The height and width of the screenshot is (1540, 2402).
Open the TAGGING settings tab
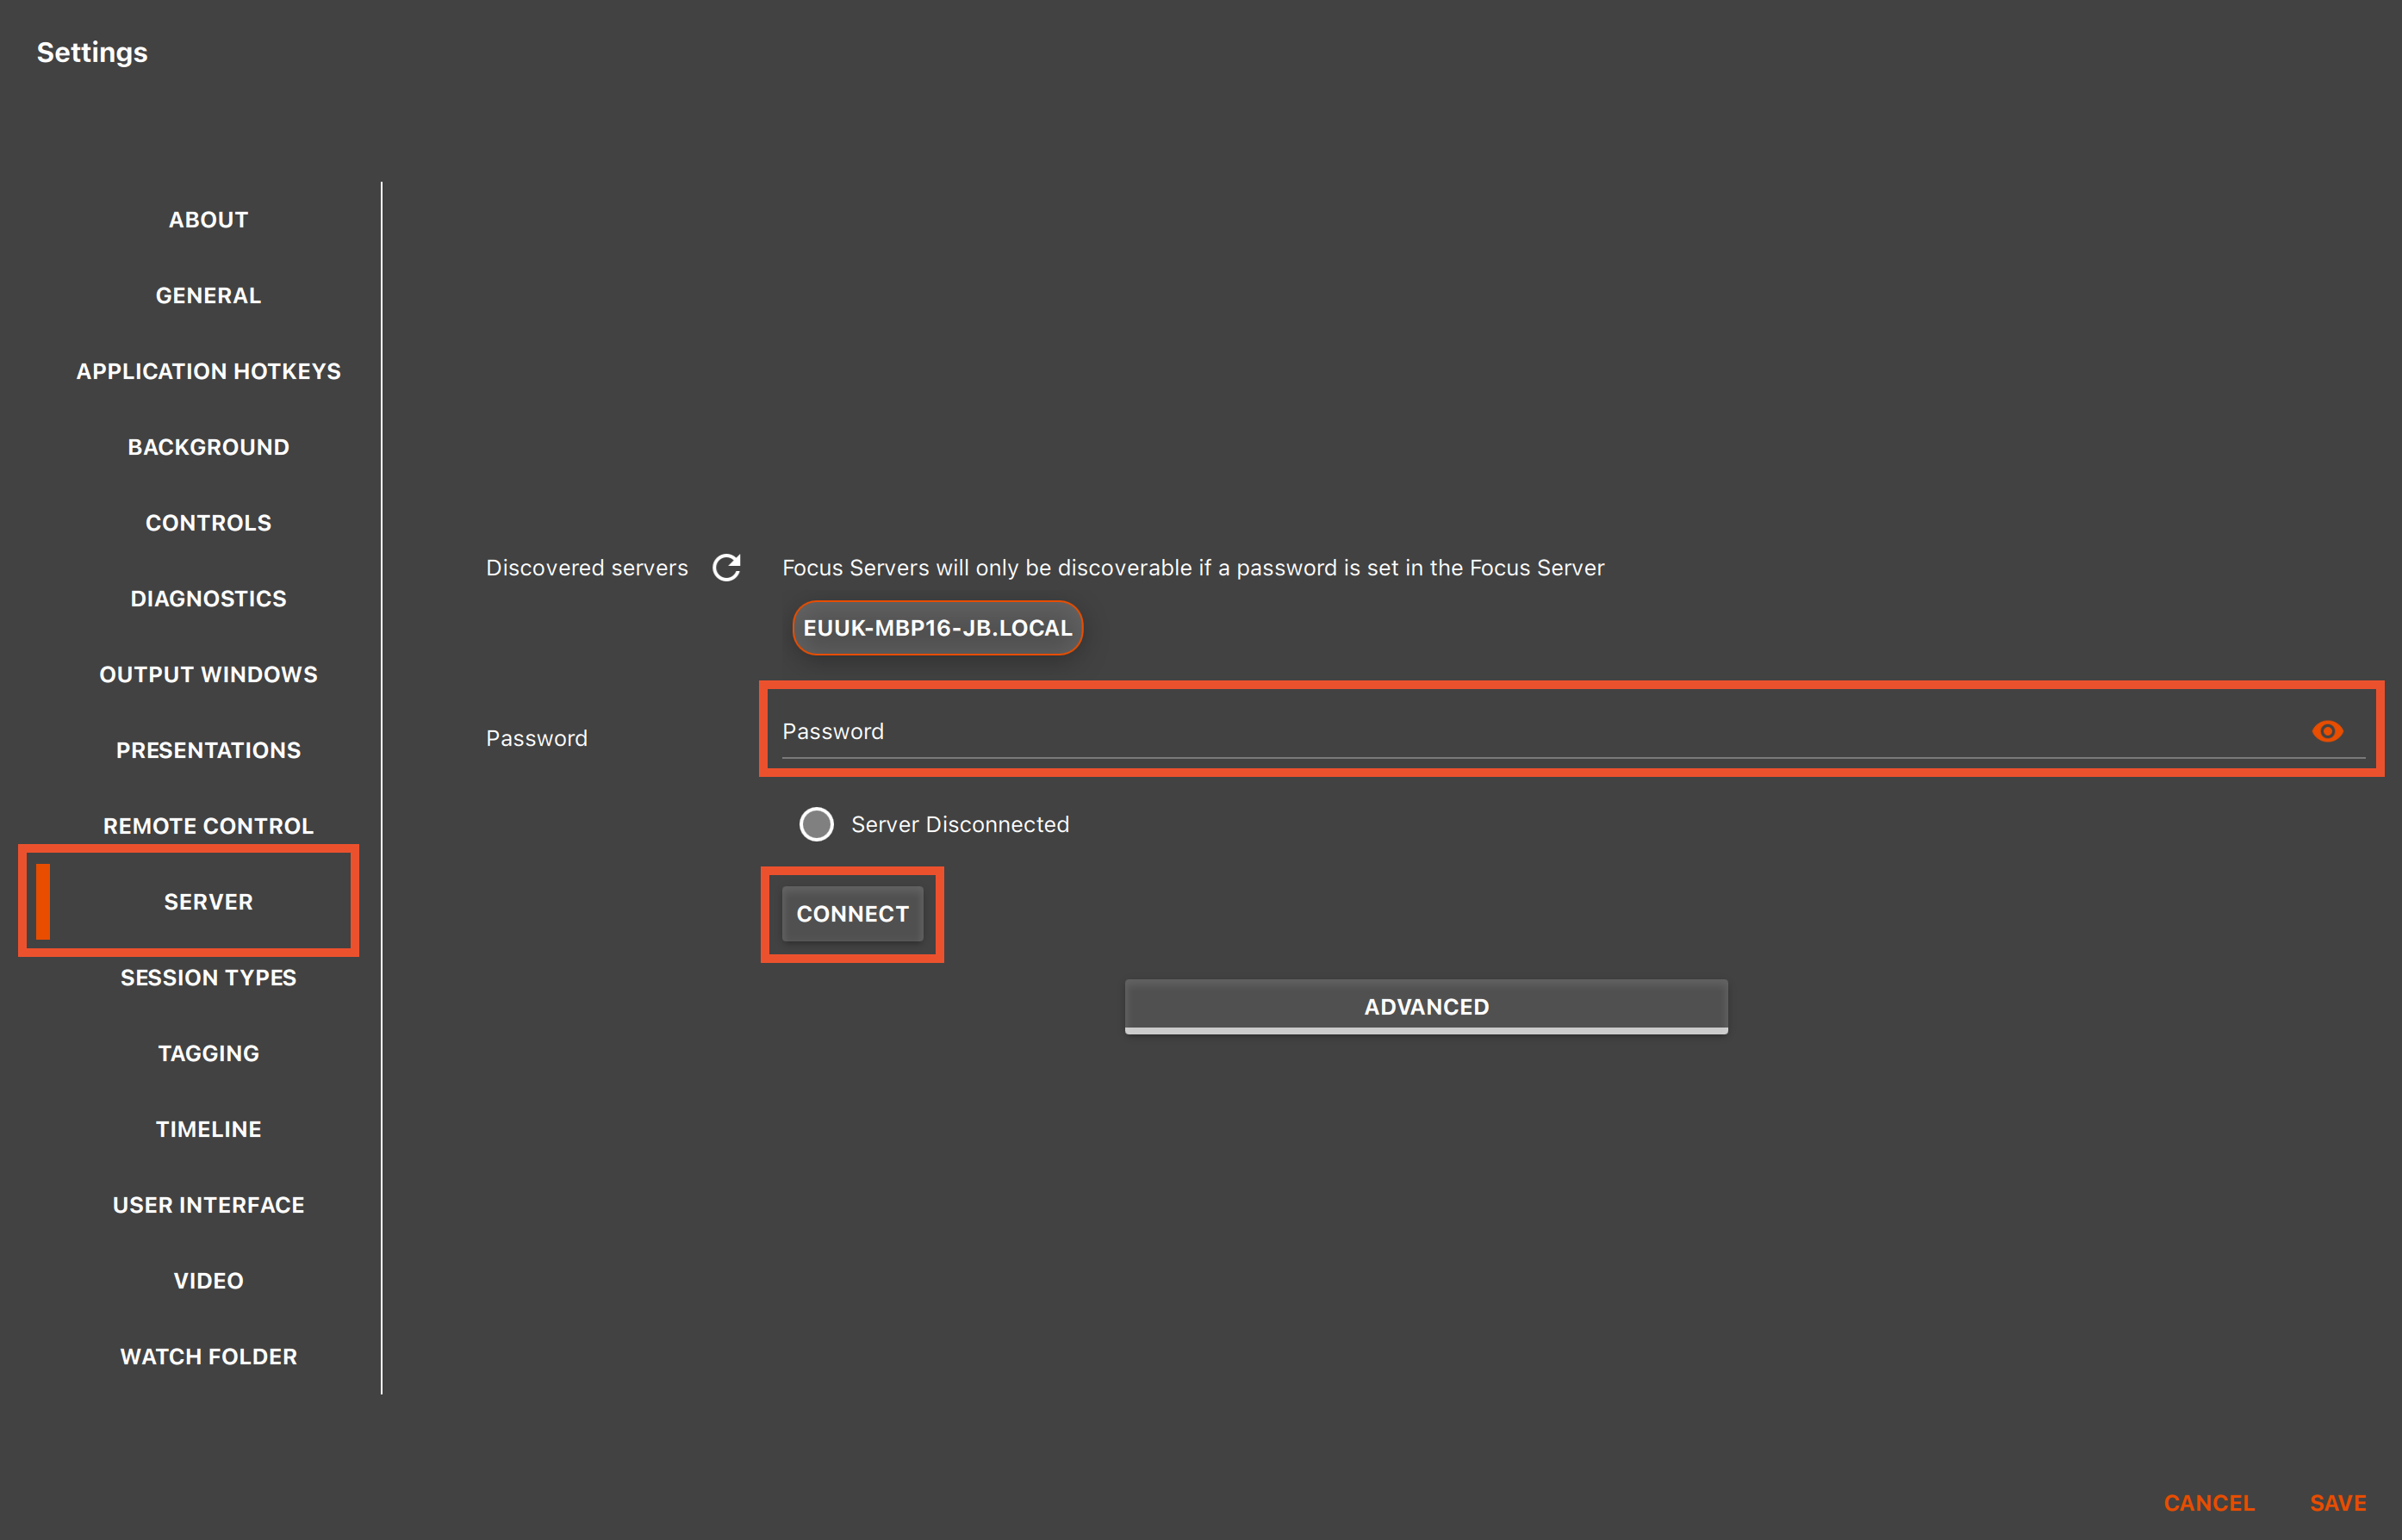pos(208,1054)
